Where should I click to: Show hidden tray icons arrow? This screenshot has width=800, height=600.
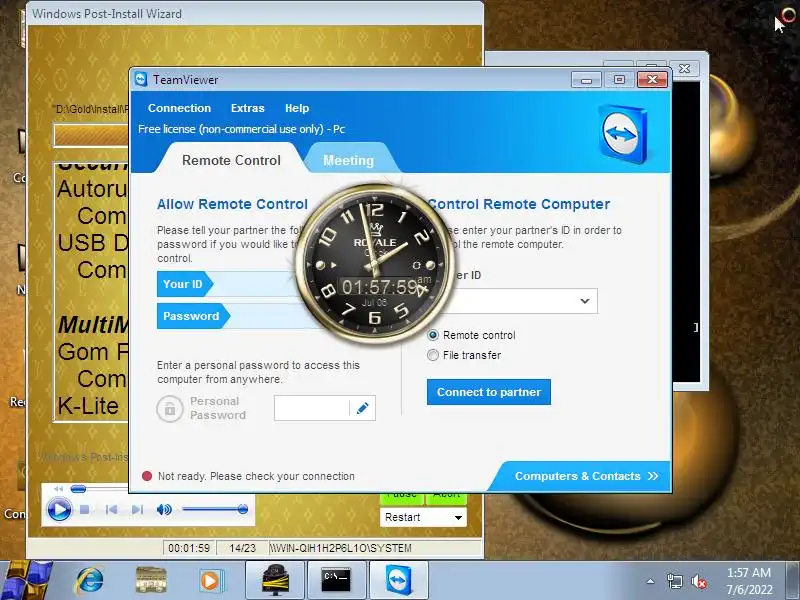click(x=650, y=581)
